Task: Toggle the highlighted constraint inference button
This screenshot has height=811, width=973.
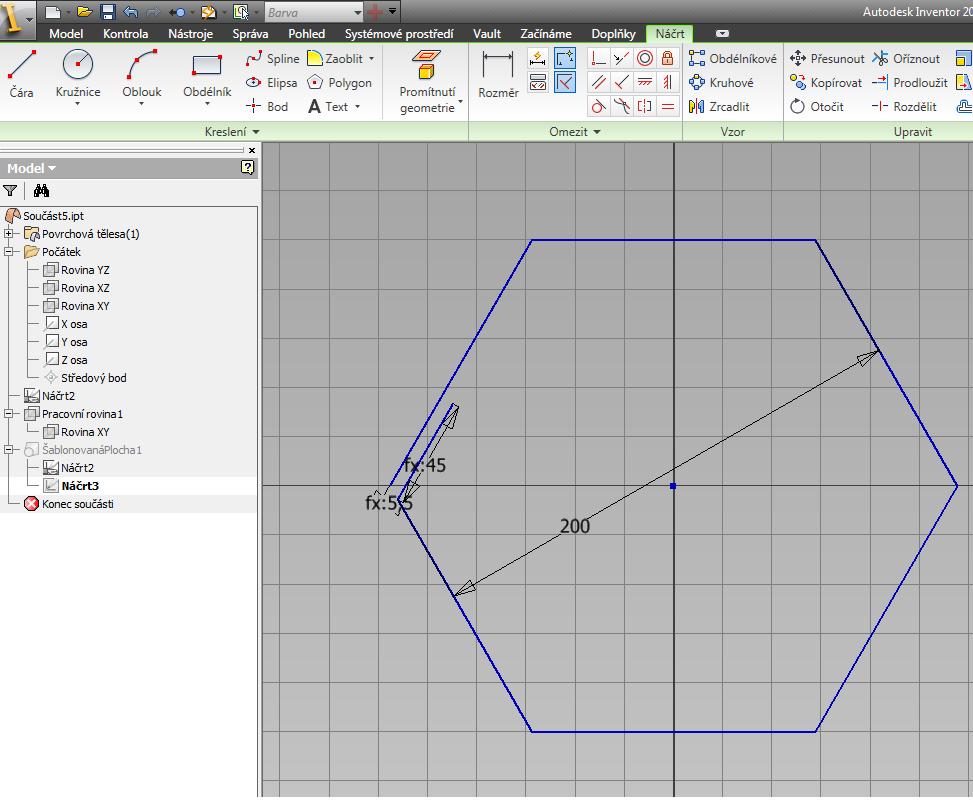Action: point(565,58)
